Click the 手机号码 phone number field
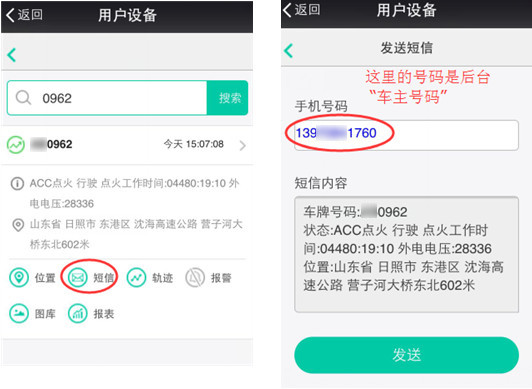 tap(406, 135)
